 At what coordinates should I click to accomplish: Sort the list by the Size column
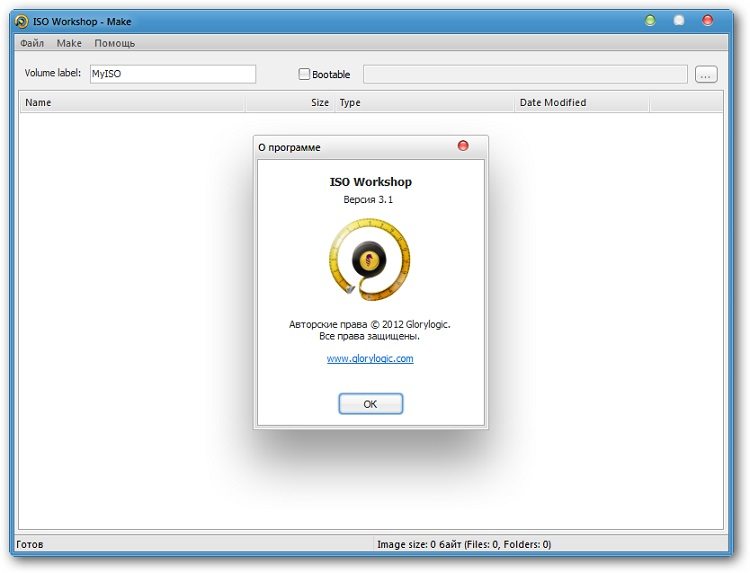click(x=290, y=102)
